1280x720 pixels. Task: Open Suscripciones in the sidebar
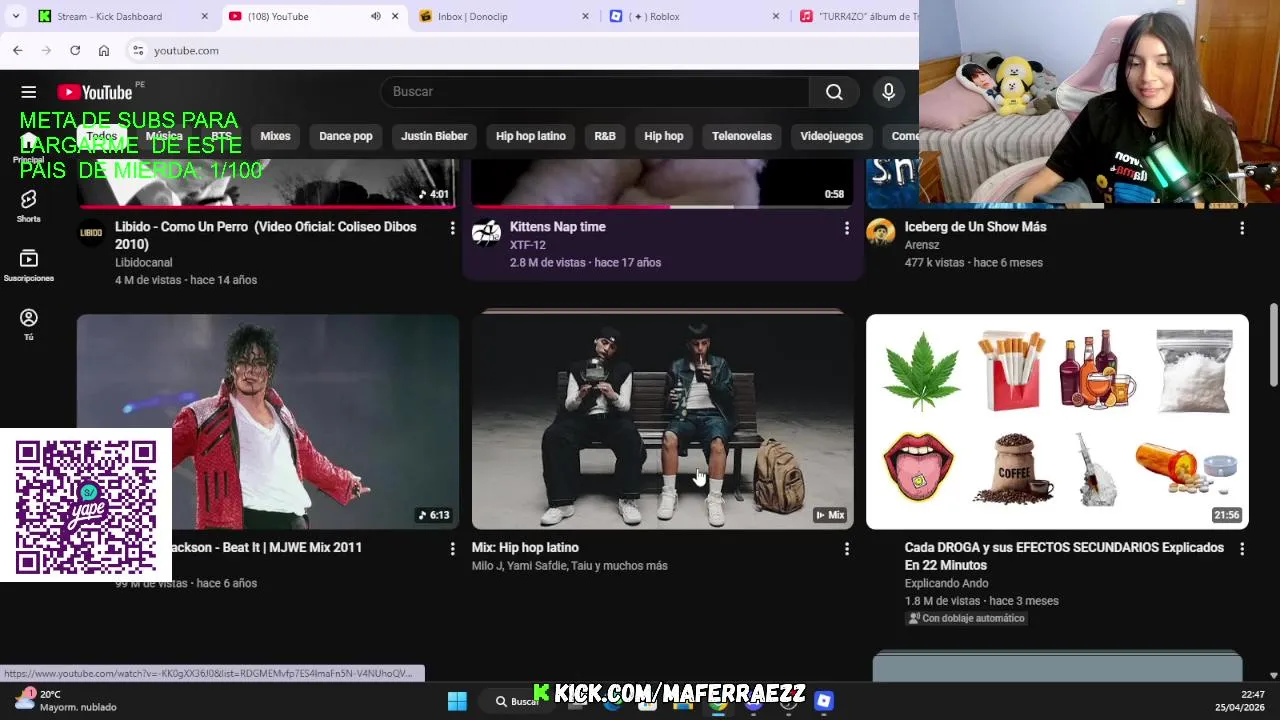(x=28, y=266)
